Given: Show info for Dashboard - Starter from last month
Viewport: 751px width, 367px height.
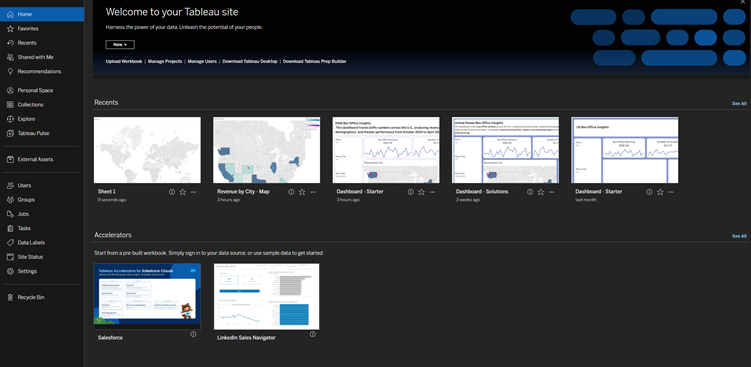Looking at the screenshot, I should point(649,192).
